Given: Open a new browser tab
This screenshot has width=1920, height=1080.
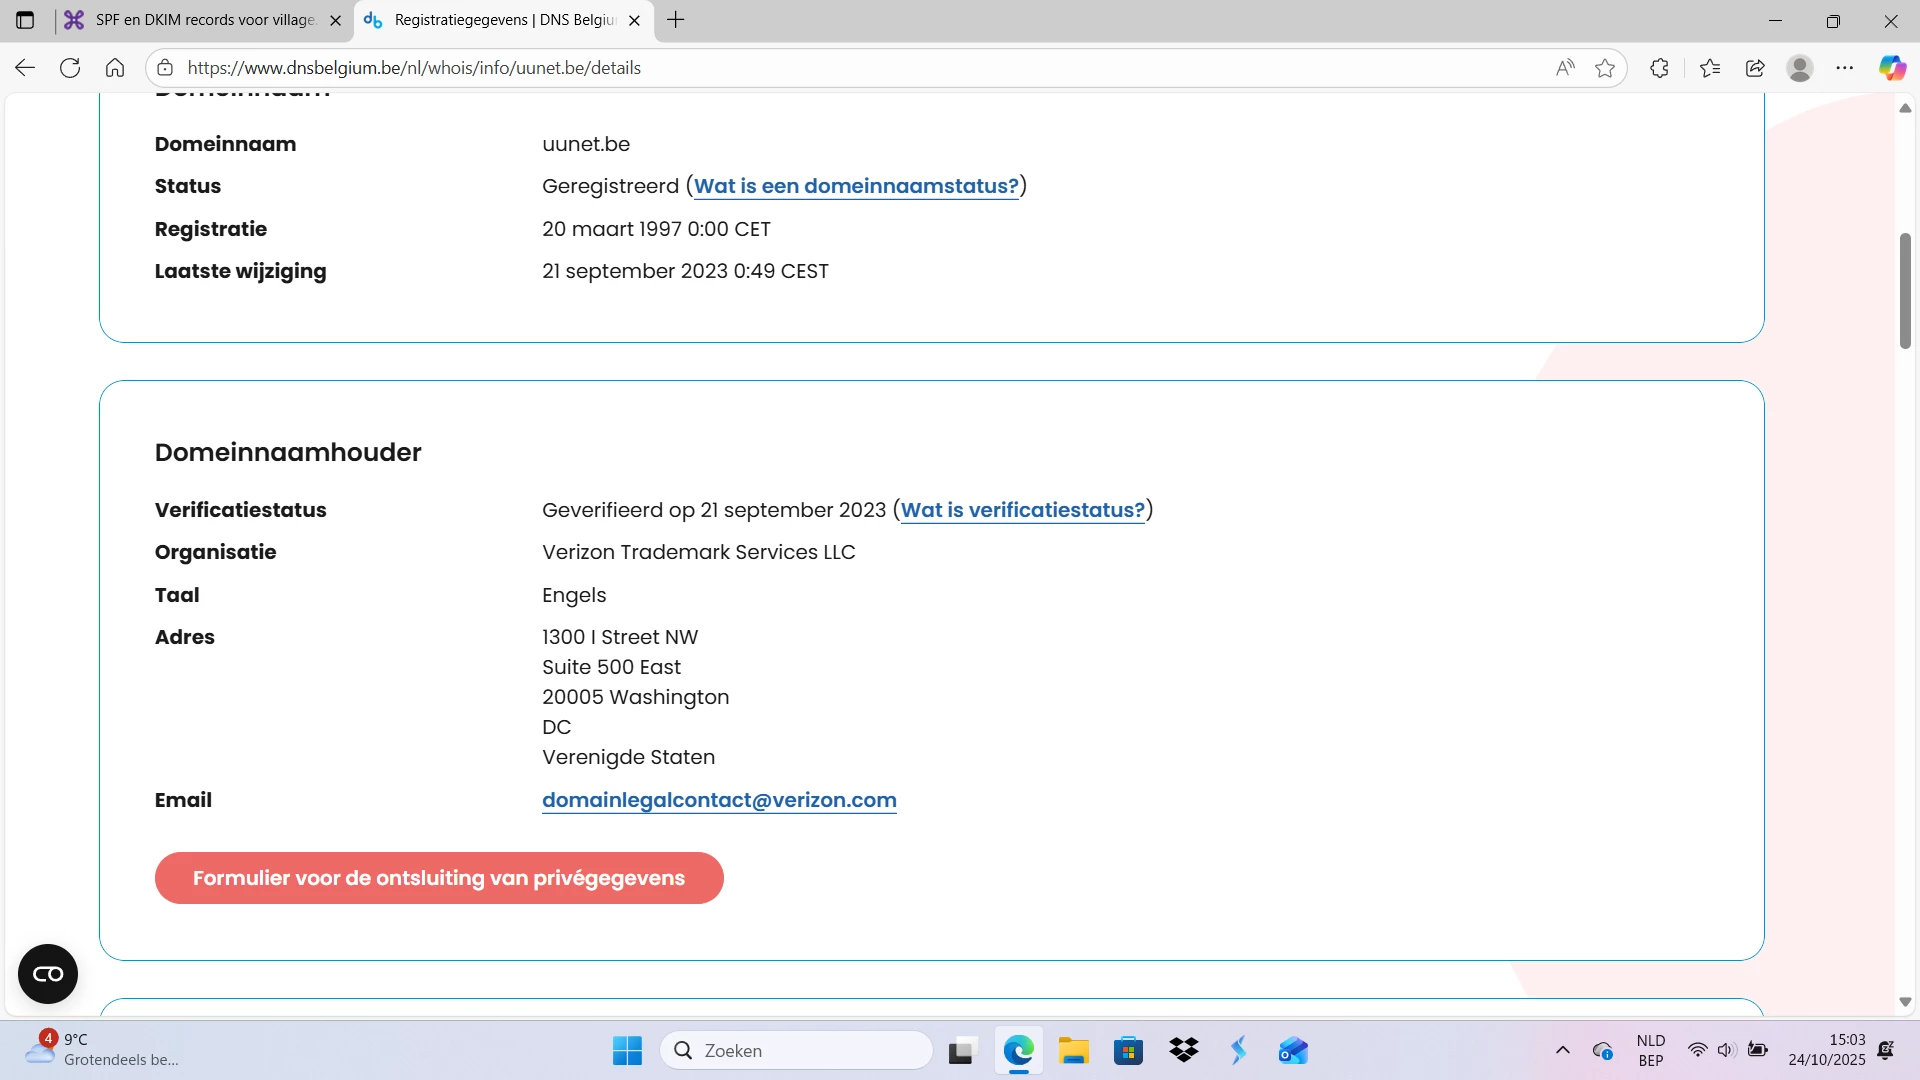Looking at the screenshot, I should [x=676, y=20].
